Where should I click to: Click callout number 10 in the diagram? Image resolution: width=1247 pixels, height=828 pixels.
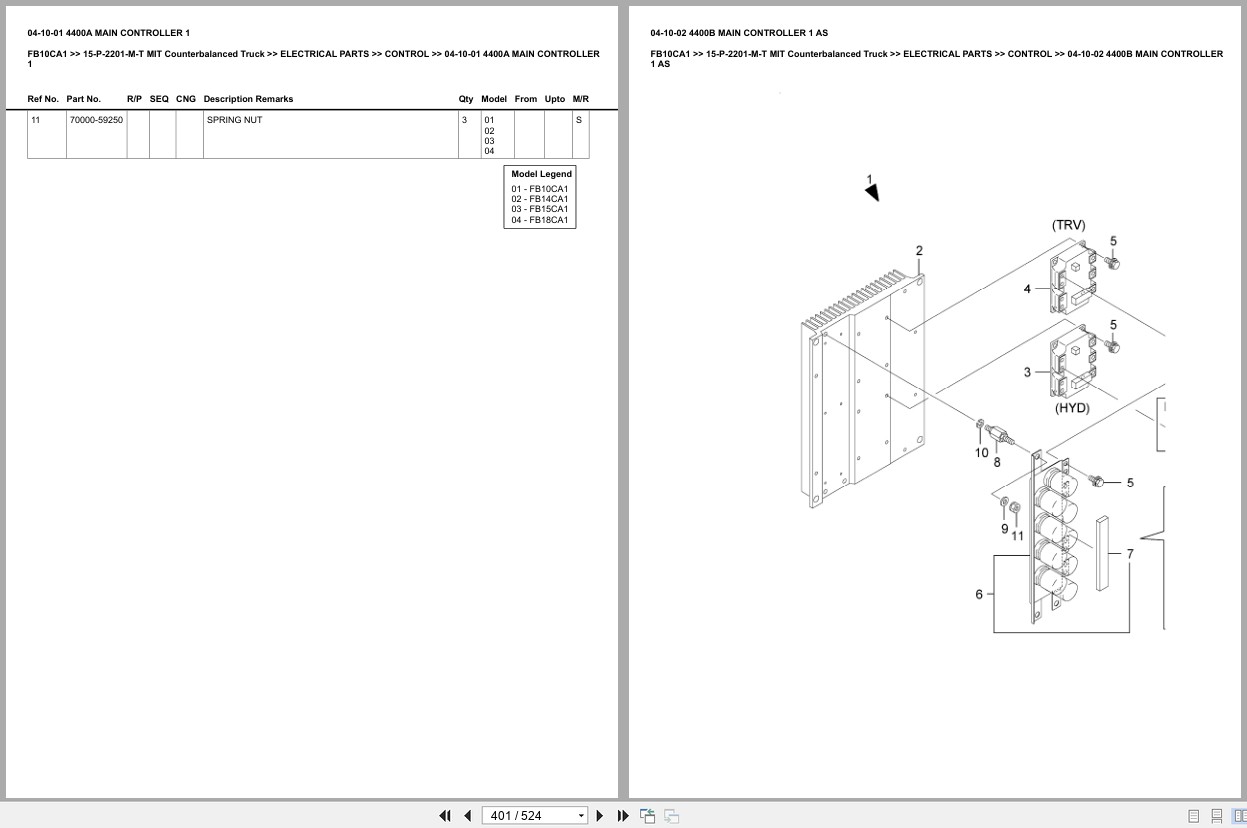[x=982, y=453]
